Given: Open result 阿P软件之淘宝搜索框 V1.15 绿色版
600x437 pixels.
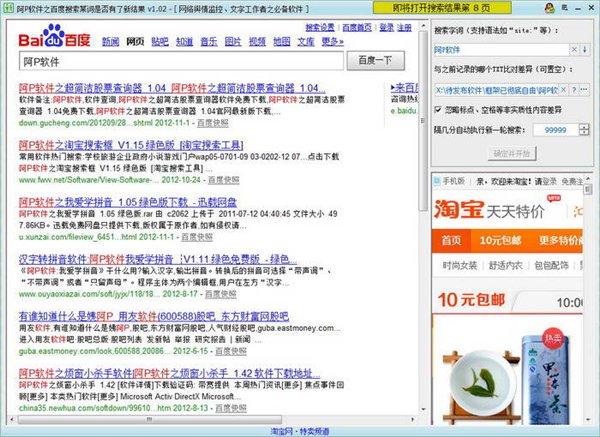Looking at the screenshot, I should (131, 145).
